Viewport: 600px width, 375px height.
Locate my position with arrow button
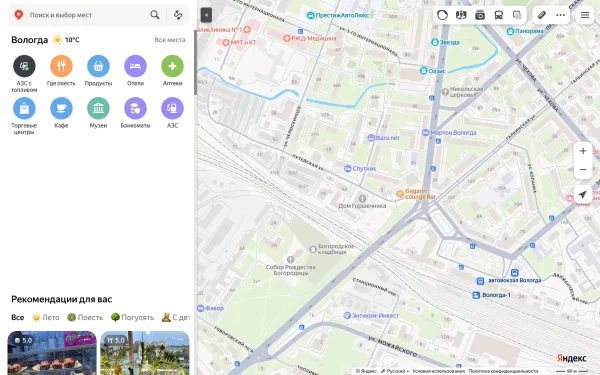[x=582, y=194]
